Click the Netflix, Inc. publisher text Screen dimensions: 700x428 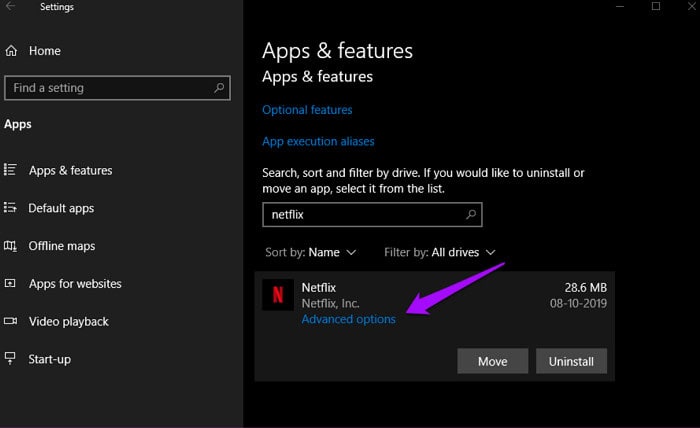[330, 303]
